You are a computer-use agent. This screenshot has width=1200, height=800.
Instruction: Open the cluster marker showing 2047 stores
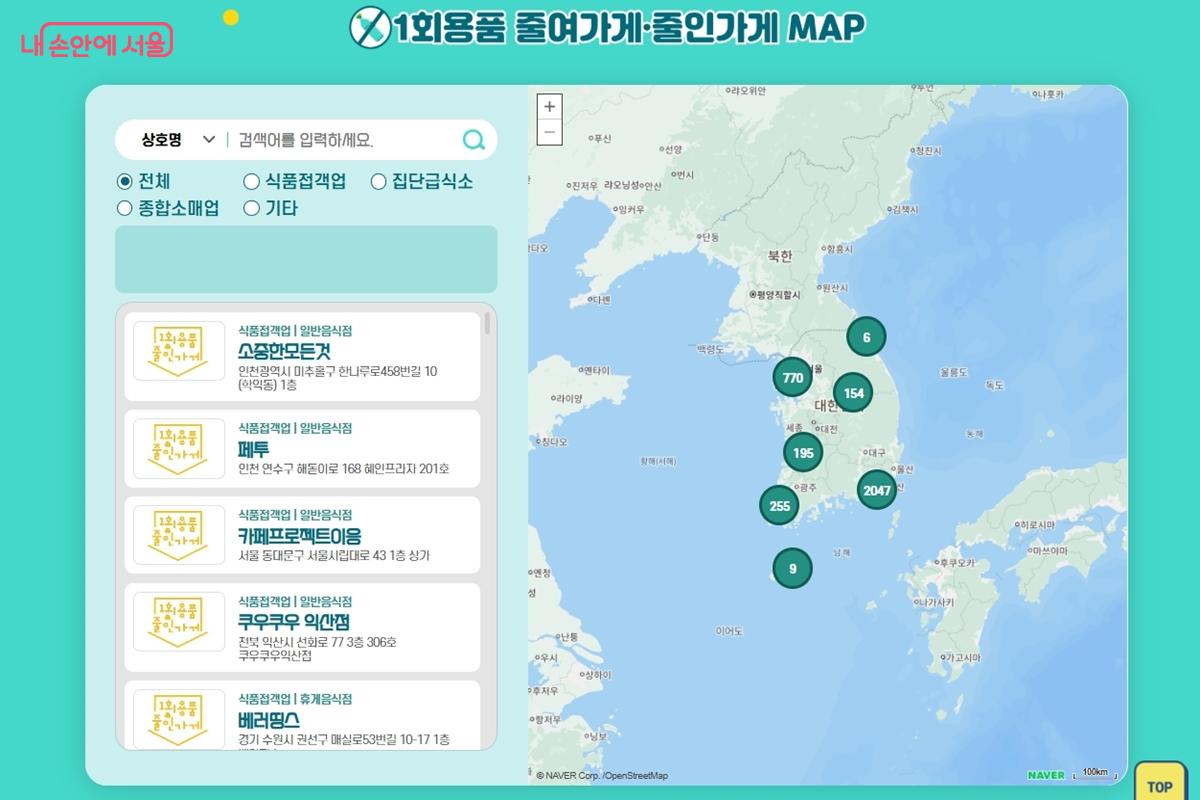pyautogui.click(x=875, y=491)
